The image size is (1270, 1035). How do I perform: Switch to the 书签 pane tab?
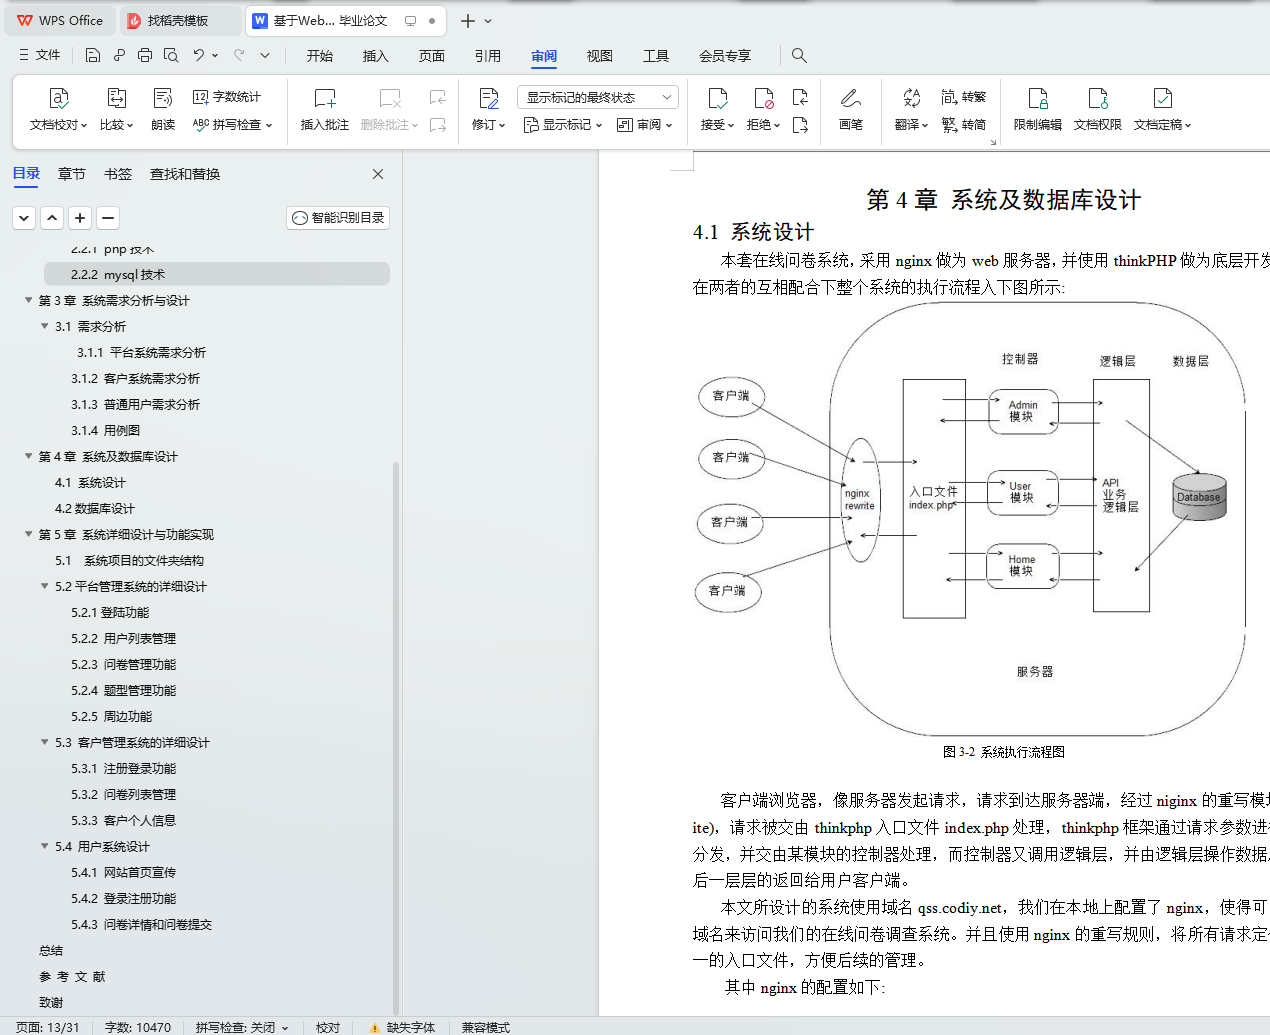(118, 174)
